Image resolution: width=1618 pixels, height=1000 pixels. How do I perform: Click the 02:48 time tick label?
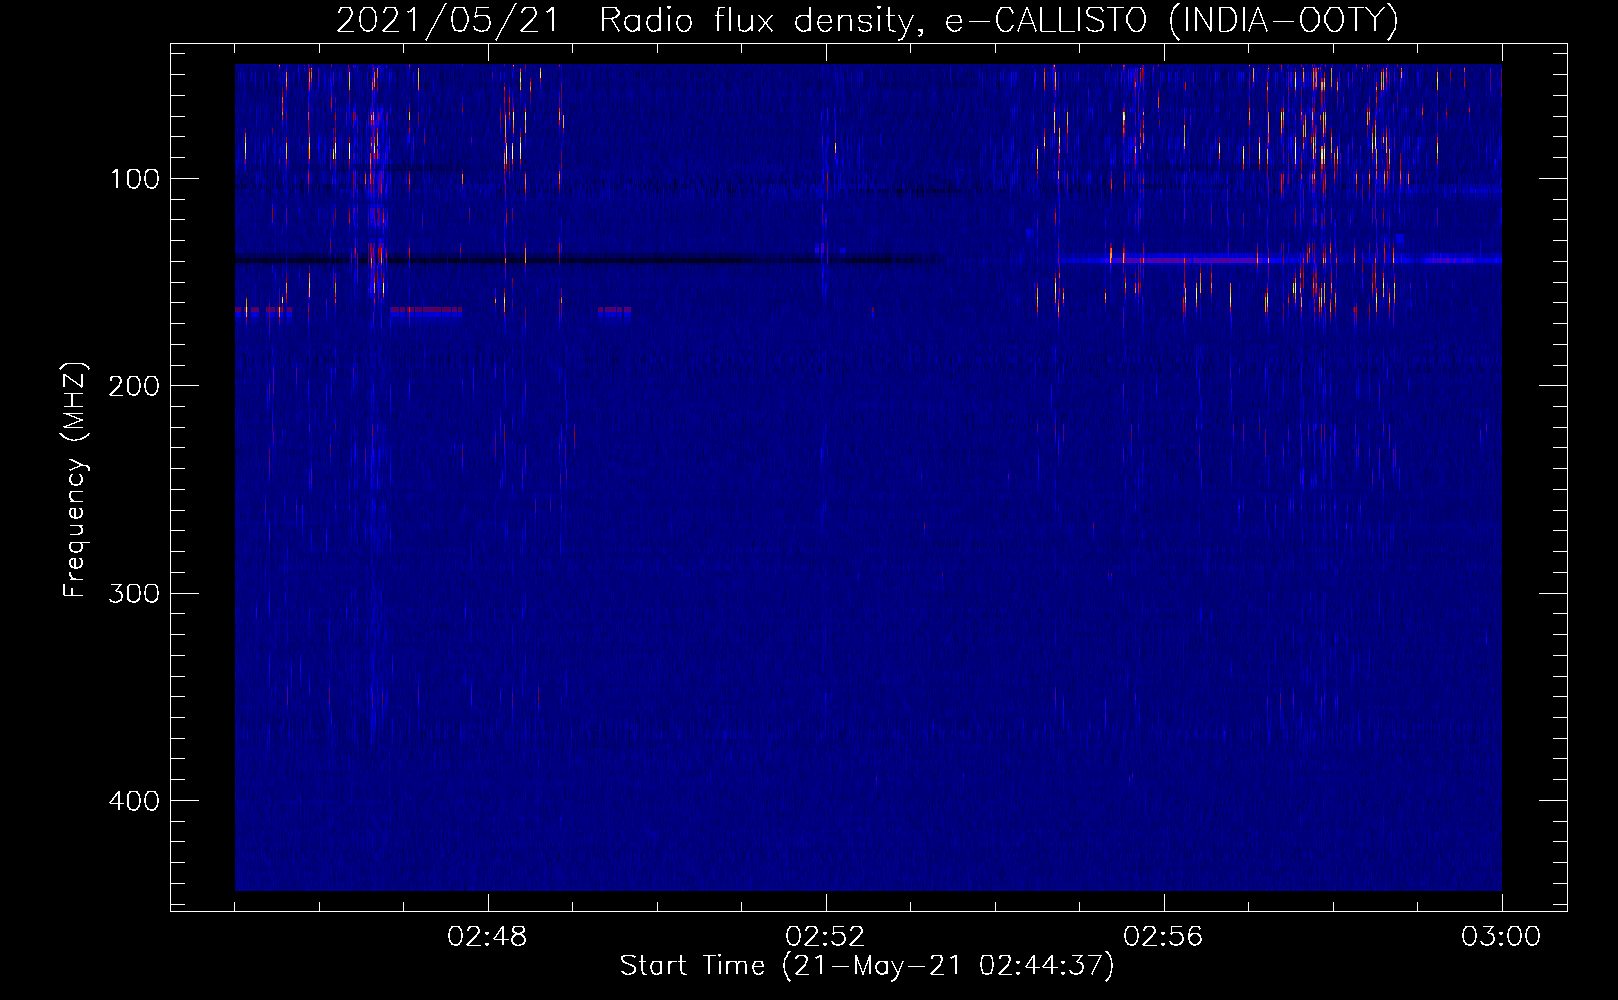(x=488, y=937)
